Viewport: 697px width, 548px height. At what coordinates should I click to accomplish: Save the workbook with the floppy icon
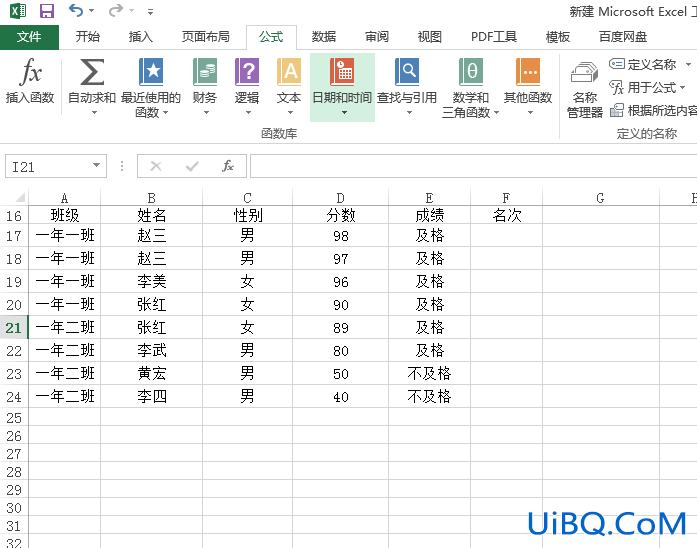tap(47, 10)
